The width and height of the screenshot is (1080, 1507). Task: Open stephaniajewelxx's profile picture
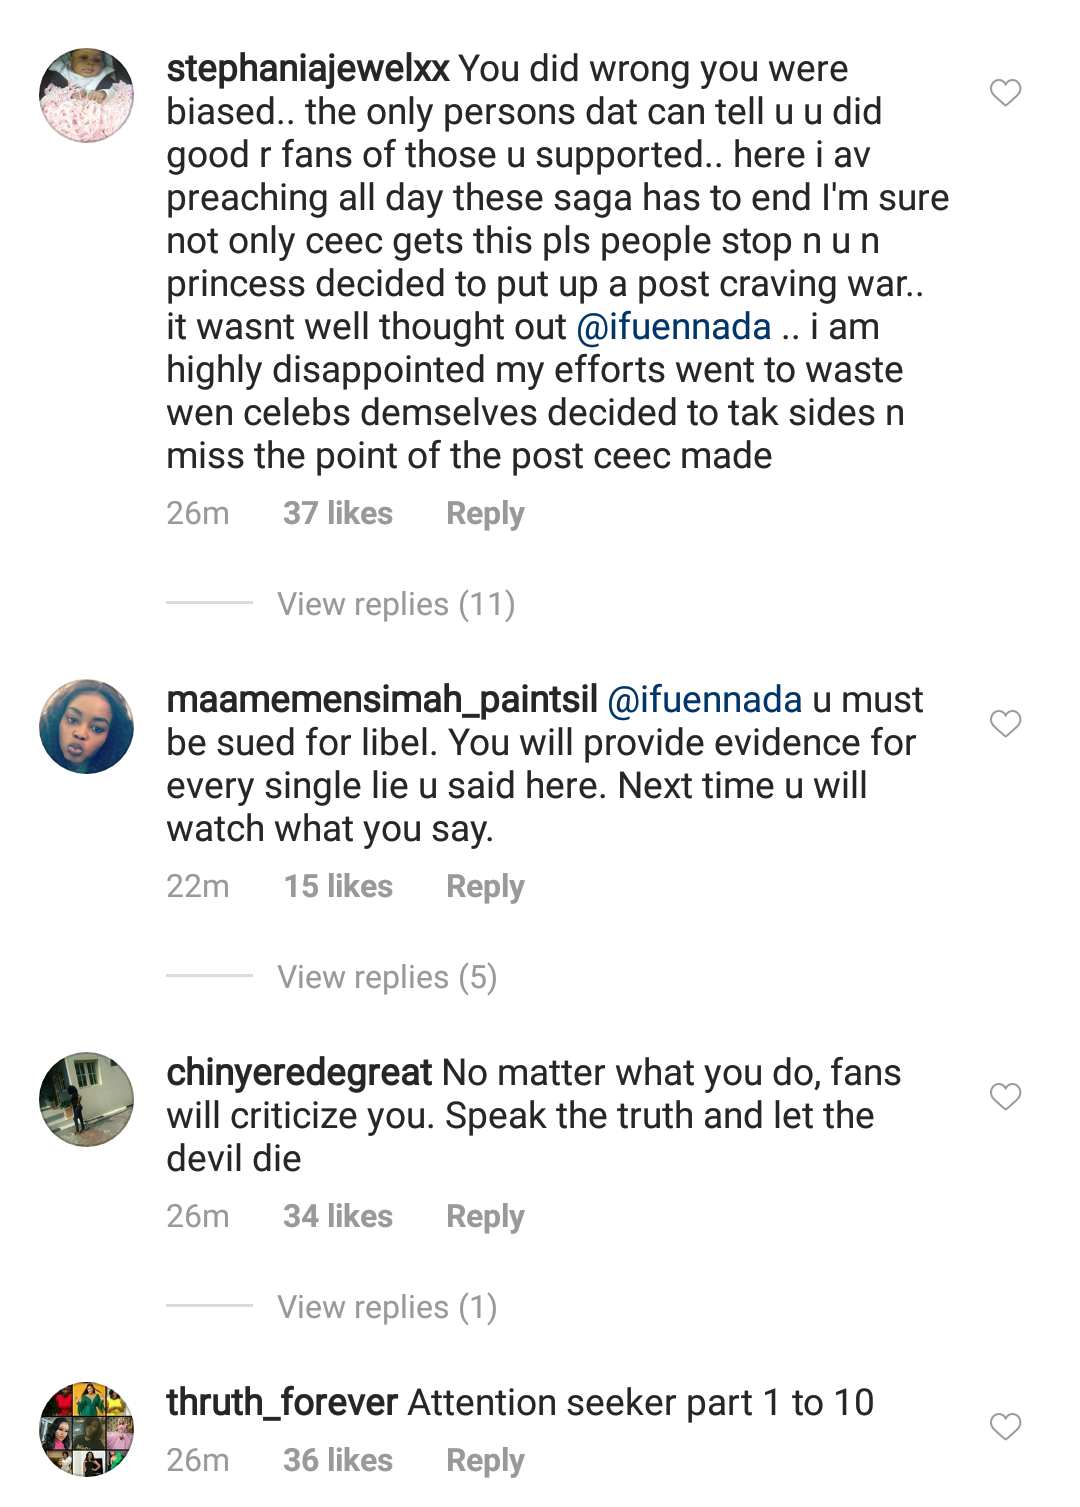(x=87, y=96)
